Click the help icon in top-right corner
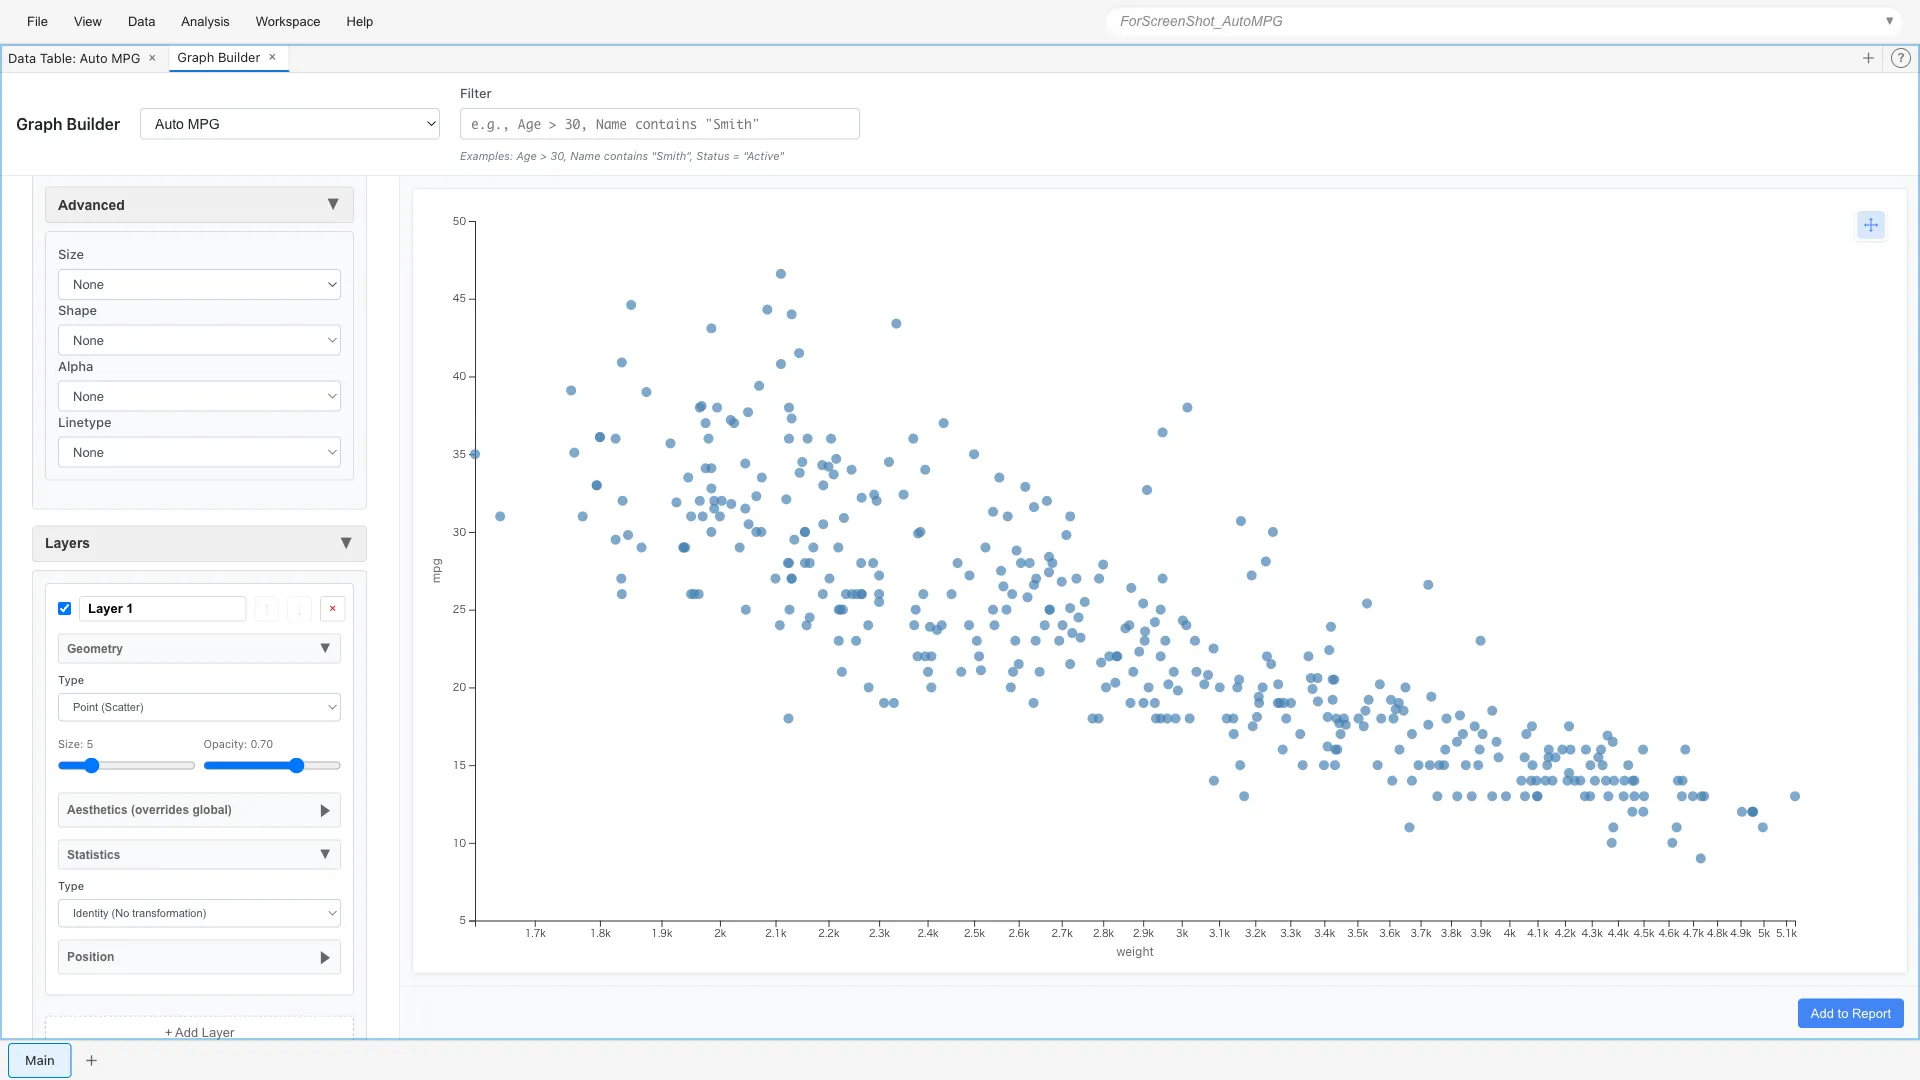1920x1080 pixels. point(1900,58)
